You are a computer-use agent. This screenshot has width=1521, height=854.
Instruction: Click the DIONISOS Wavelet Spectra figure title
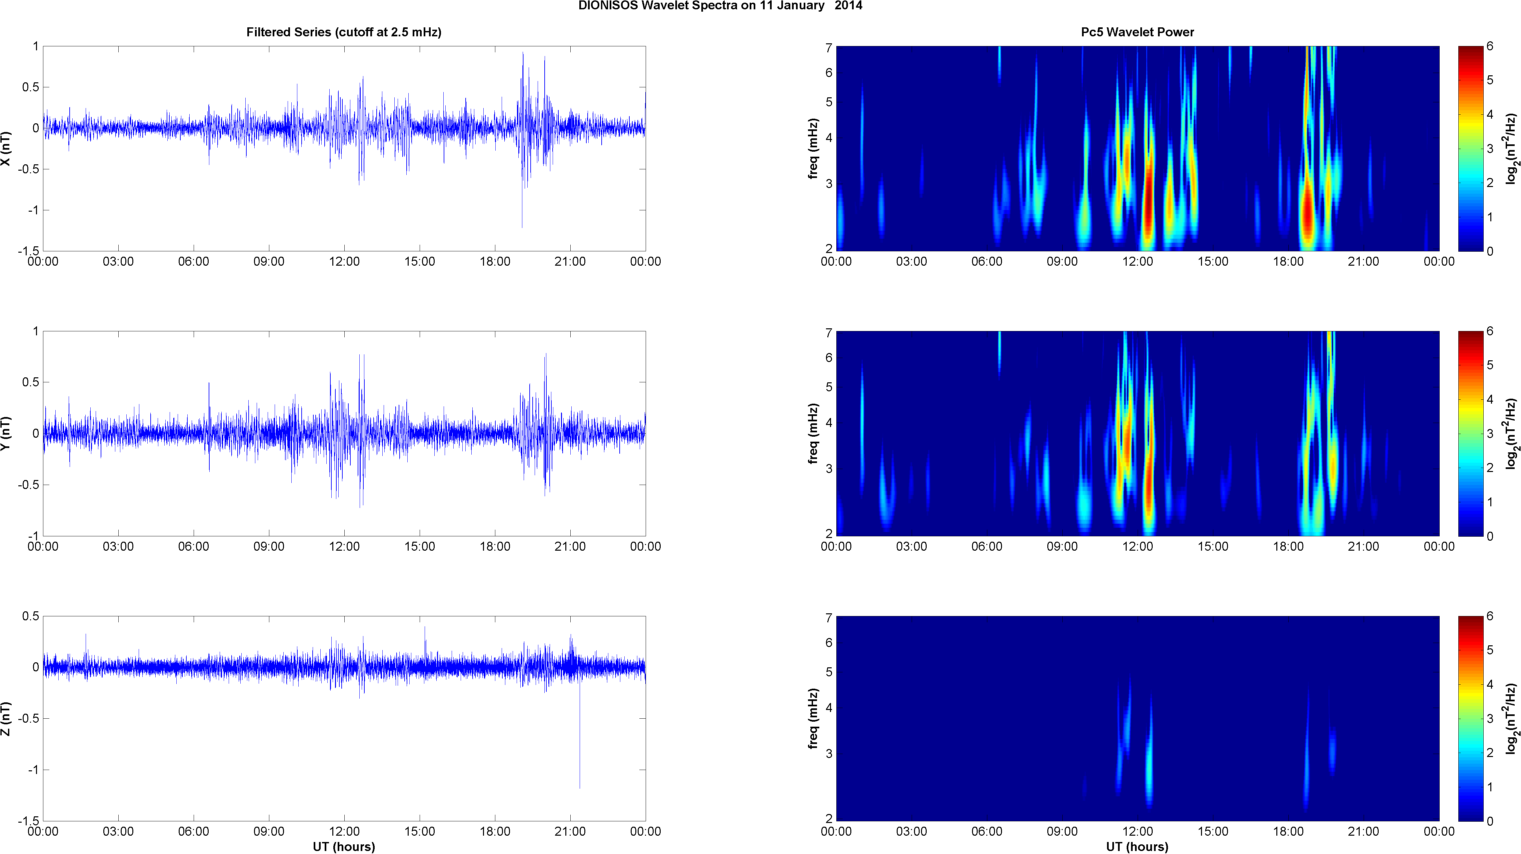tap(720, 6)
